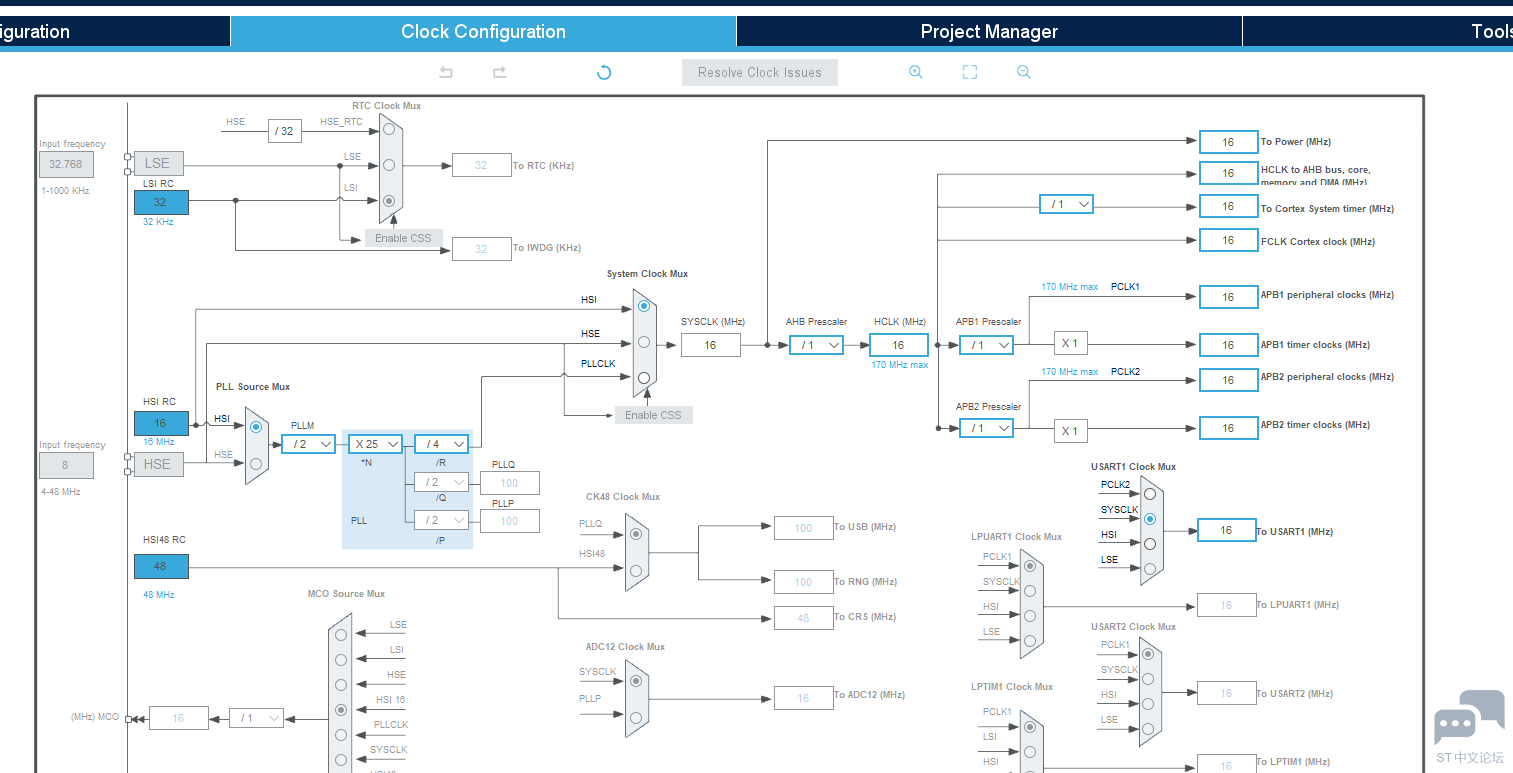Click the To USART1 (MHz) value box
1513x773 pixels.
pos(1227,530)
